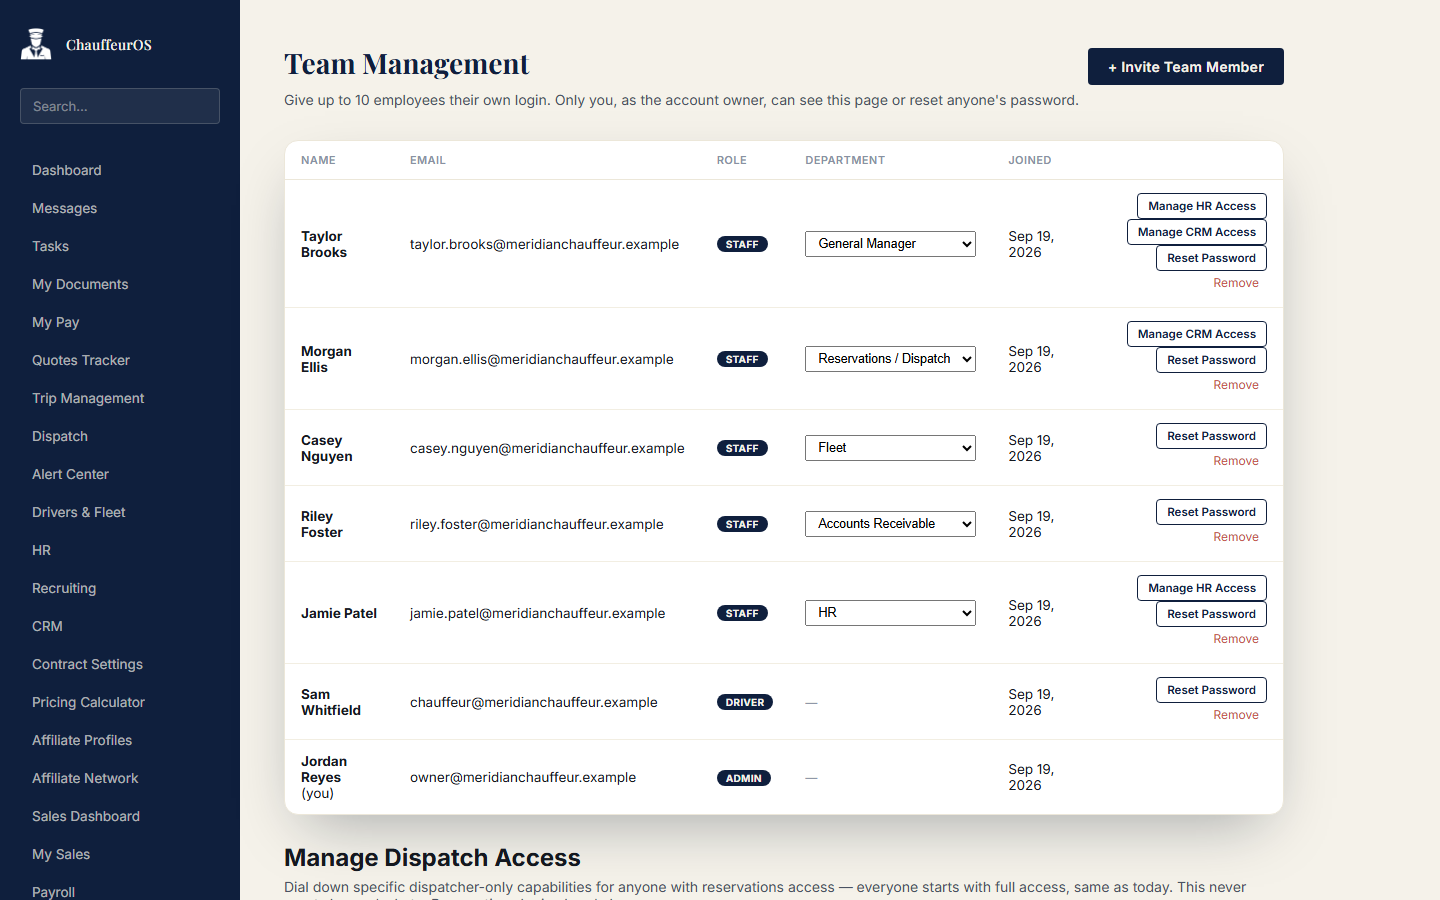Open Dispatch in the sidebar
Screen dimensions: 1440x900
[x=60, y=436]
